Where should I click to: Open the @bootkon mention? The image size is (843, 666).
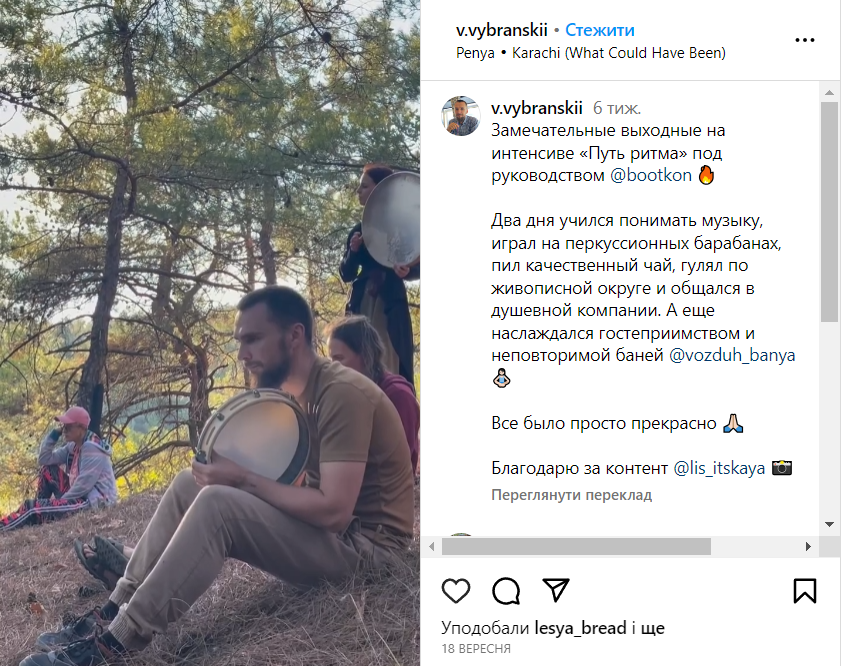[x=651, y=175]
